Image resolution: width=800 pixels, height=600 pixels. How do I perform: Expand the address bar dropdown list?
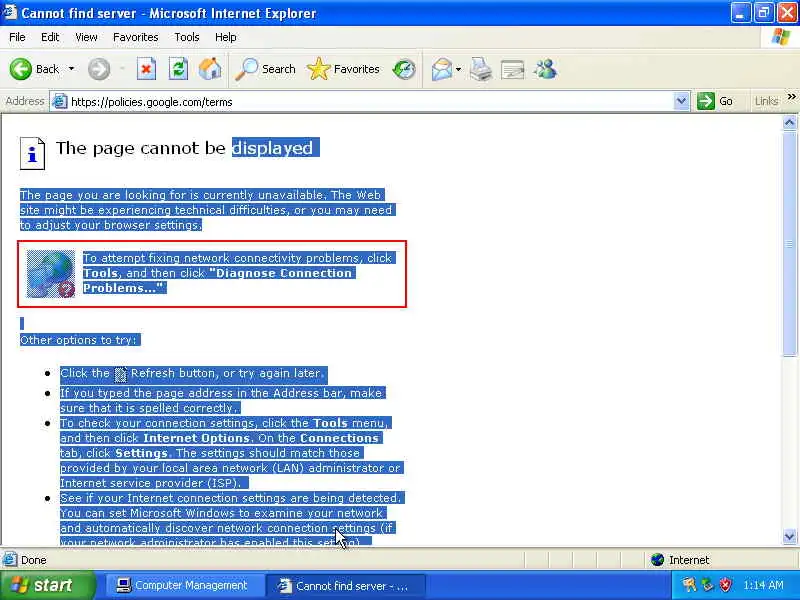pyautogui.click(x=681, y=101)
